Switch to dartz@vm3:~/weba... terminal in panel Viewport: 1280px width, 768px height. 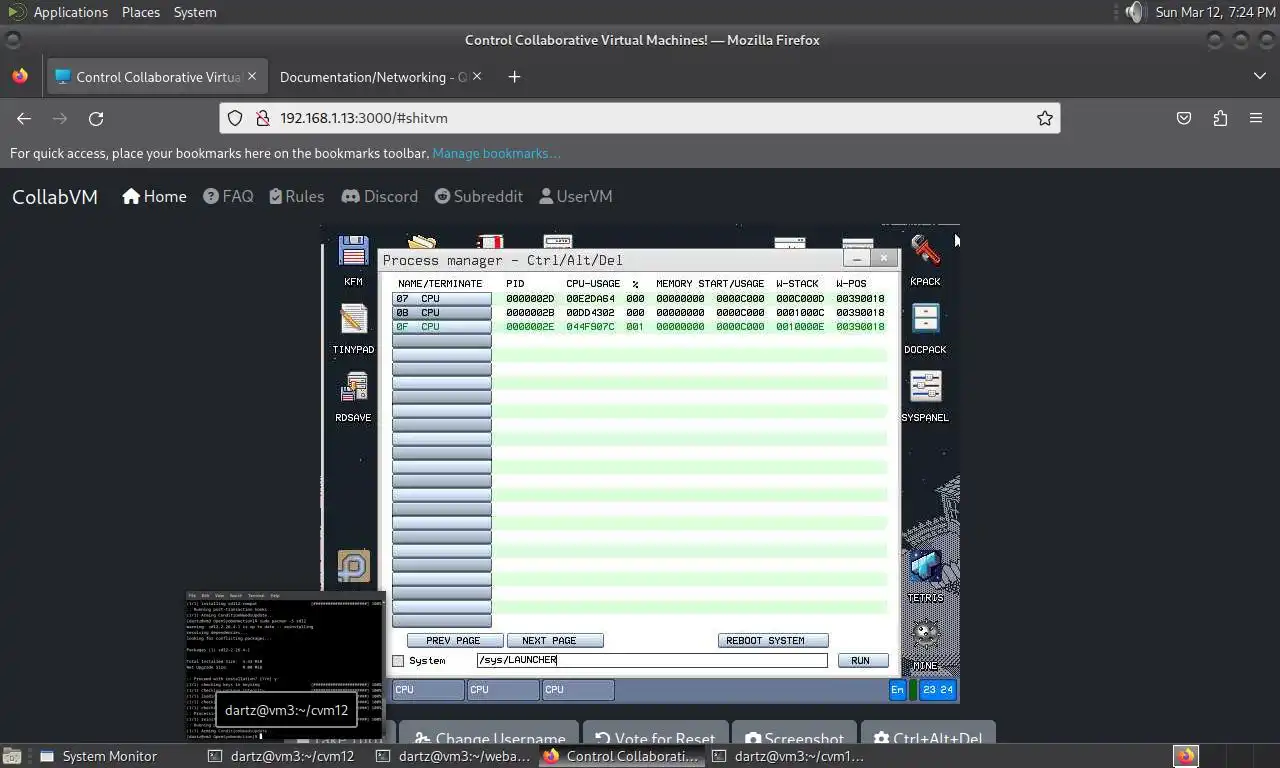(453, 756)
